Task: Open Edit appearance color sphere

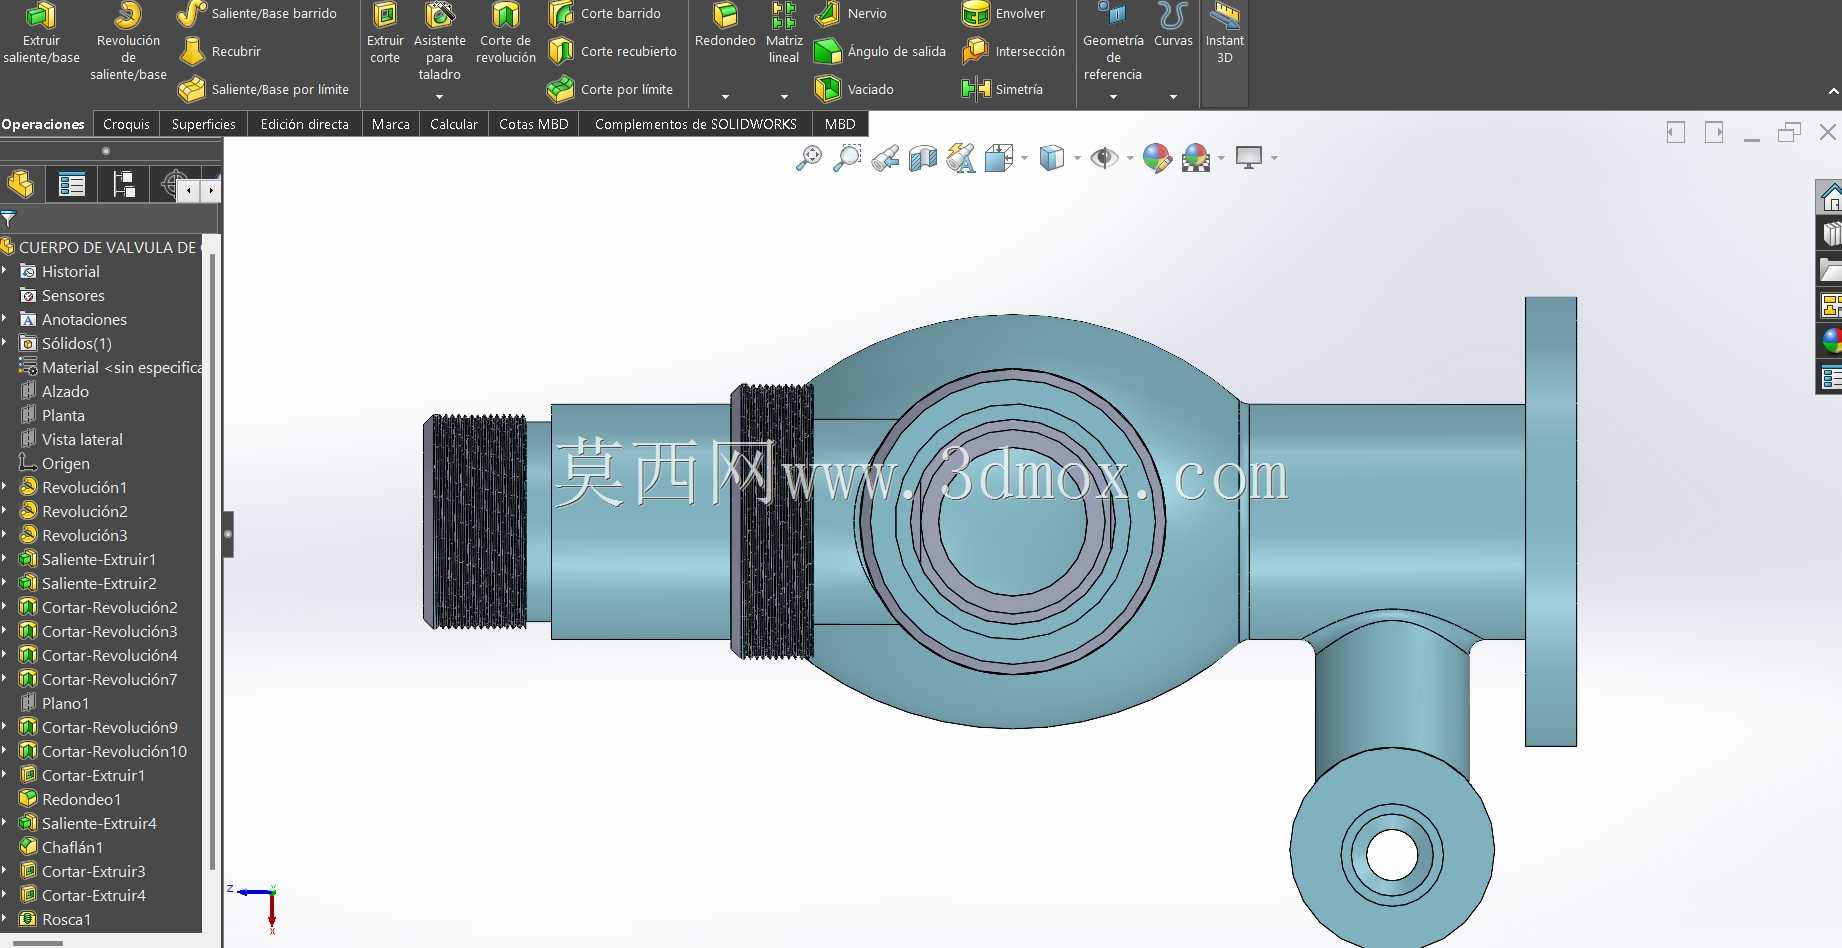Action: pos(1157,158)
